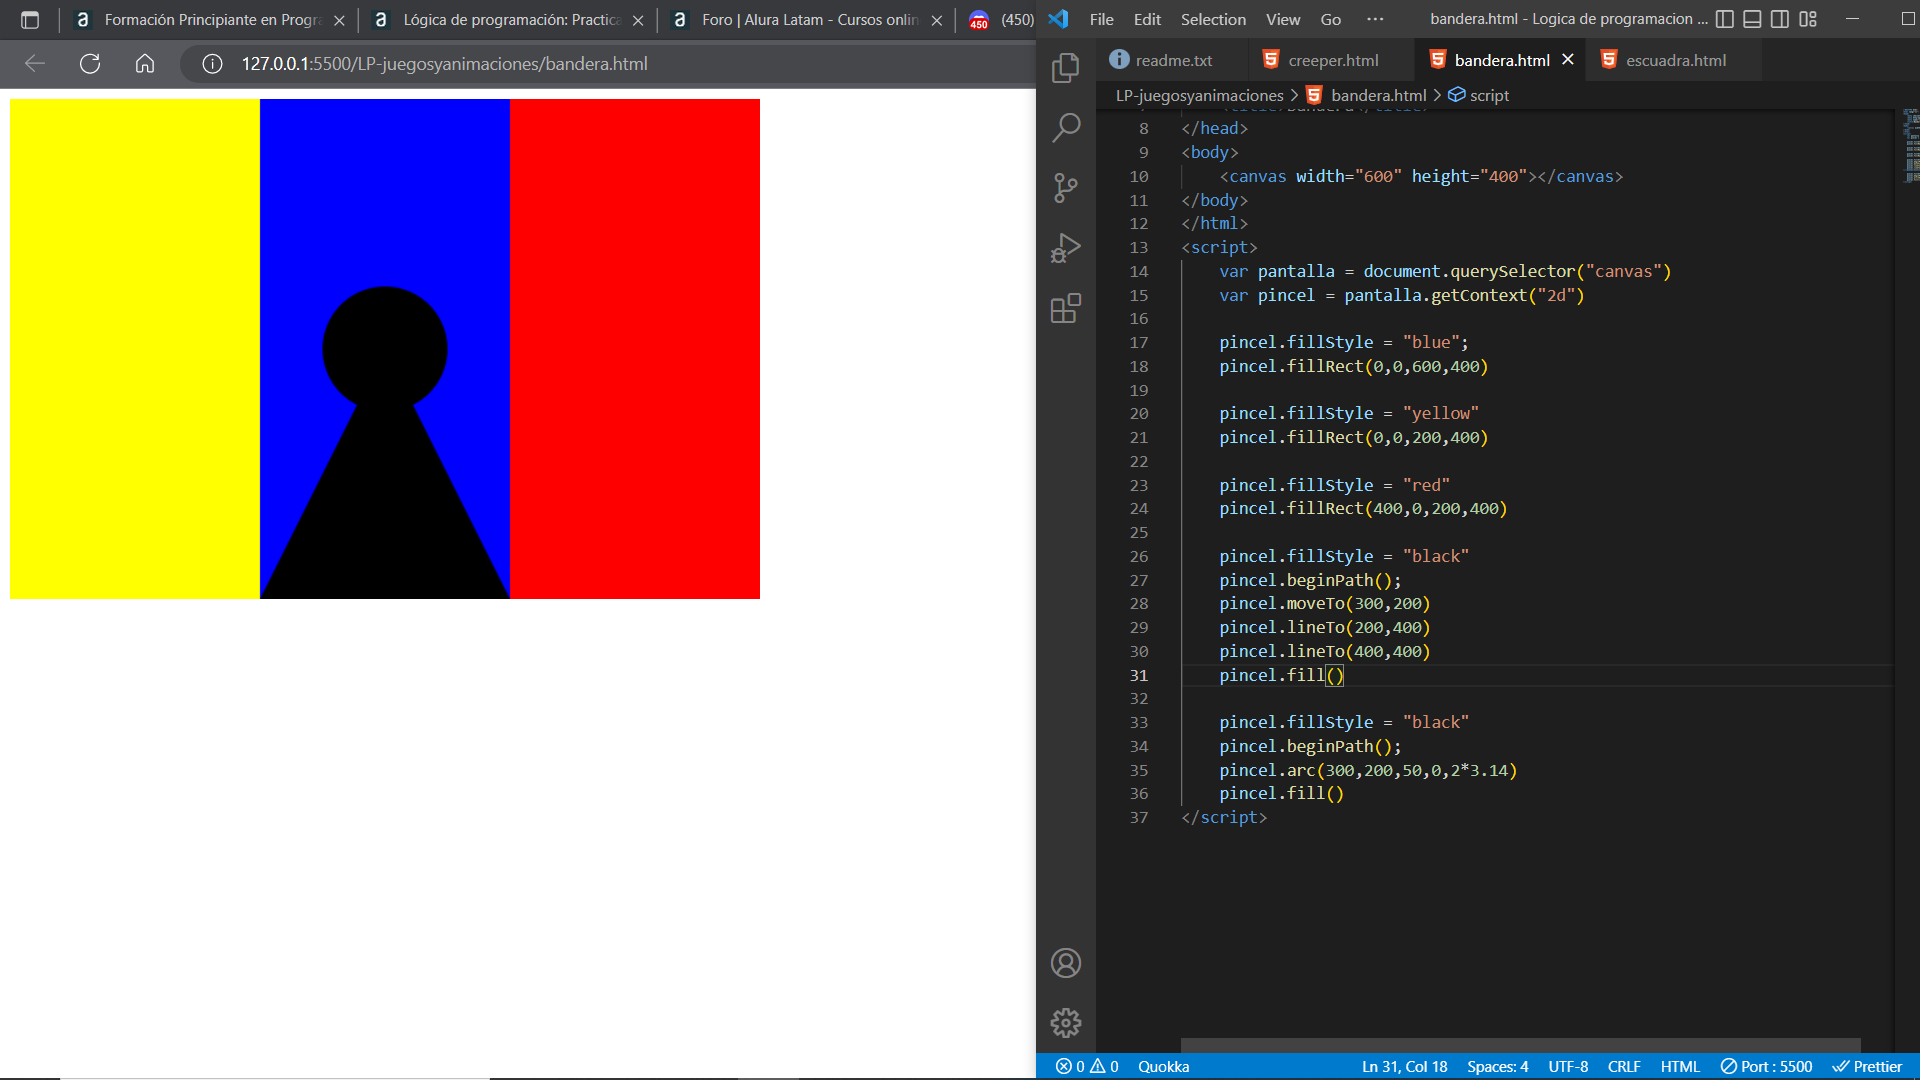
Task: Click the browser address bar URL
Action: pyautogui.click(x=444, y=64)
